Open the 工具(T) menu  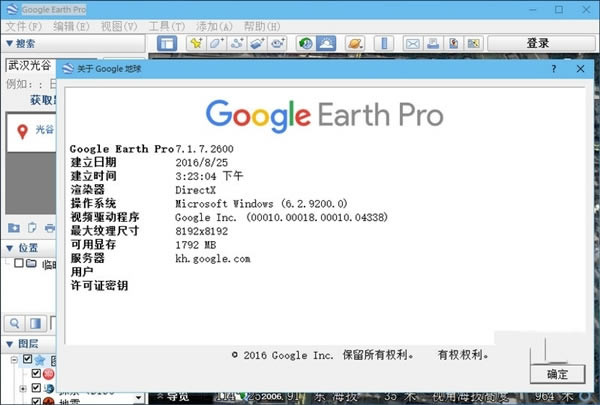pyautogui.click(x=166, y=26)
